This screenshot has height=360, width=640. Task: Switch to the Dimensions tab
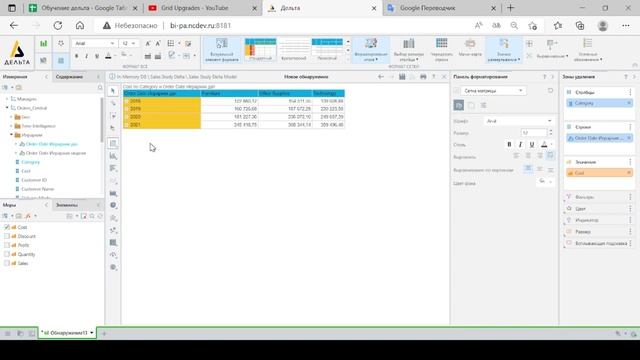15,77
